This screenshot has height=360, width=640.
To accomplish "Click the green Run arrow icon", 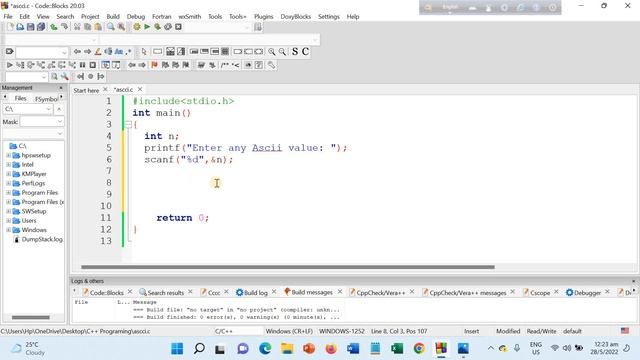I will 147,27.
